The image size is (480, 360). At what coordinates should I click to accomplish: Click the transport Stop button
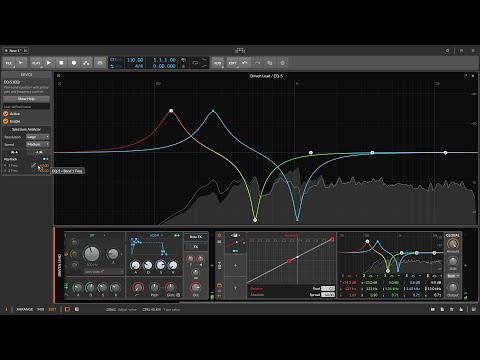point(61,63)
